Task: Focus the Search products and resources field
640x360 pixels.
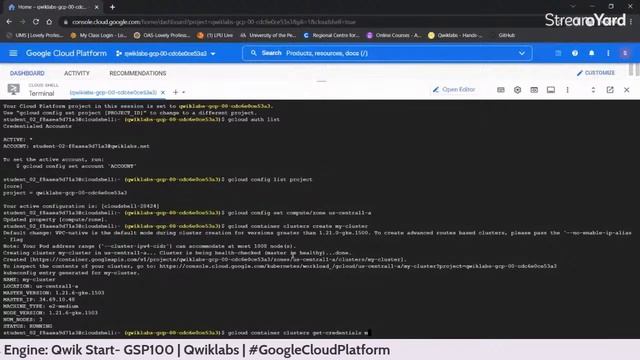Action: tap(387, 53)
